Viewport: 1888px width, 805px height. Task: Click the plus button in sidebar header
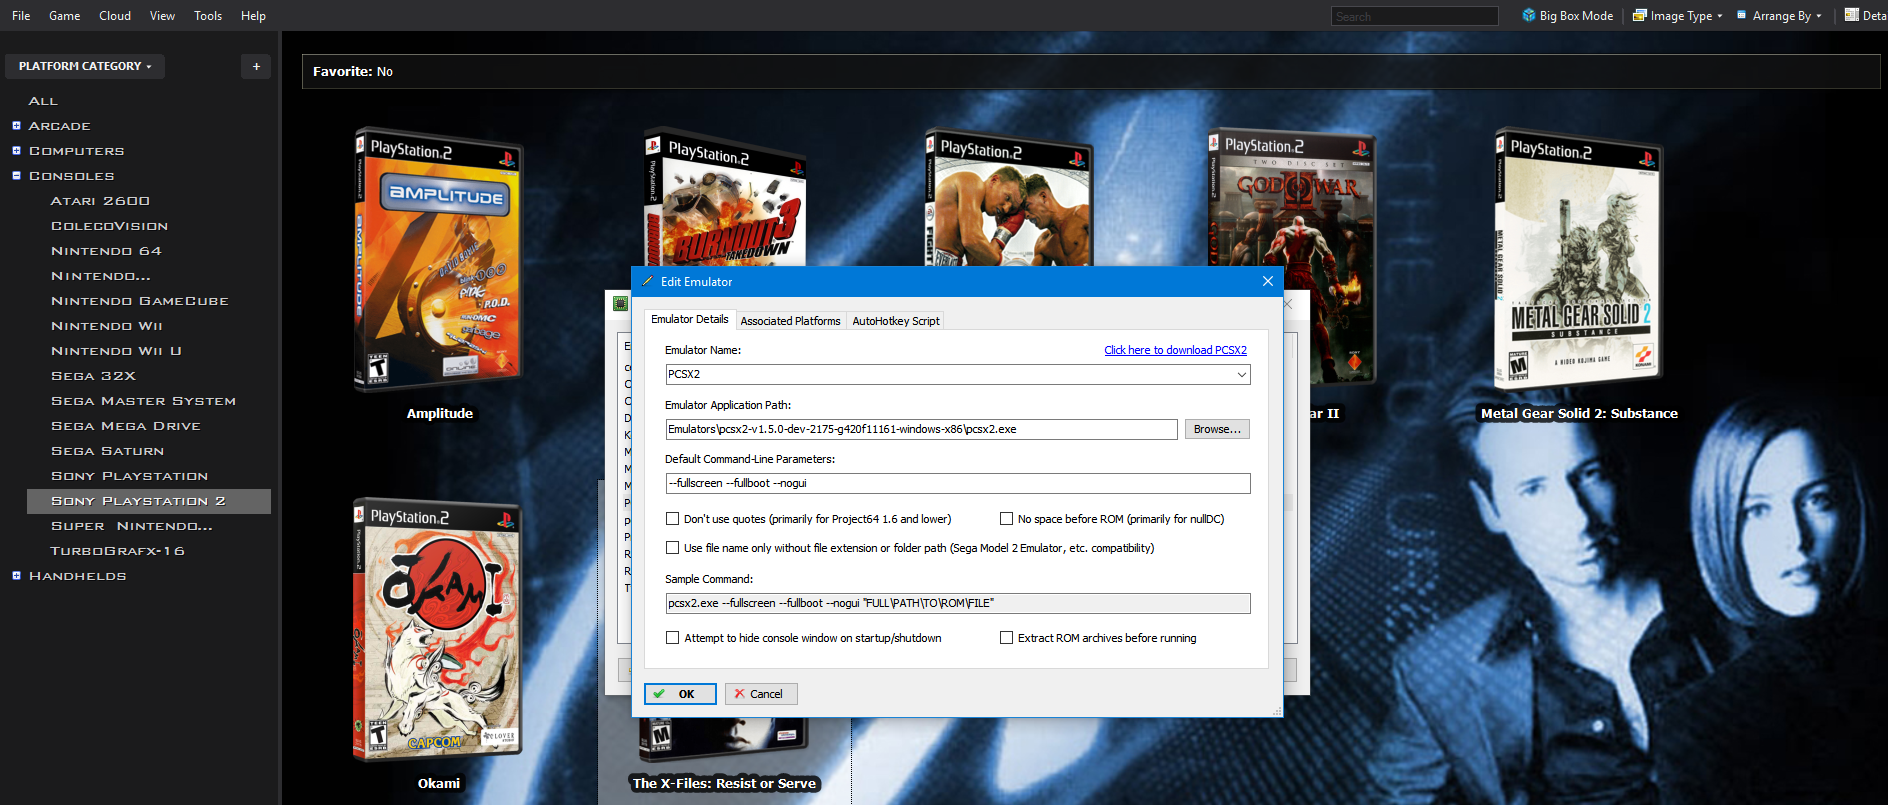coord(256,66)
